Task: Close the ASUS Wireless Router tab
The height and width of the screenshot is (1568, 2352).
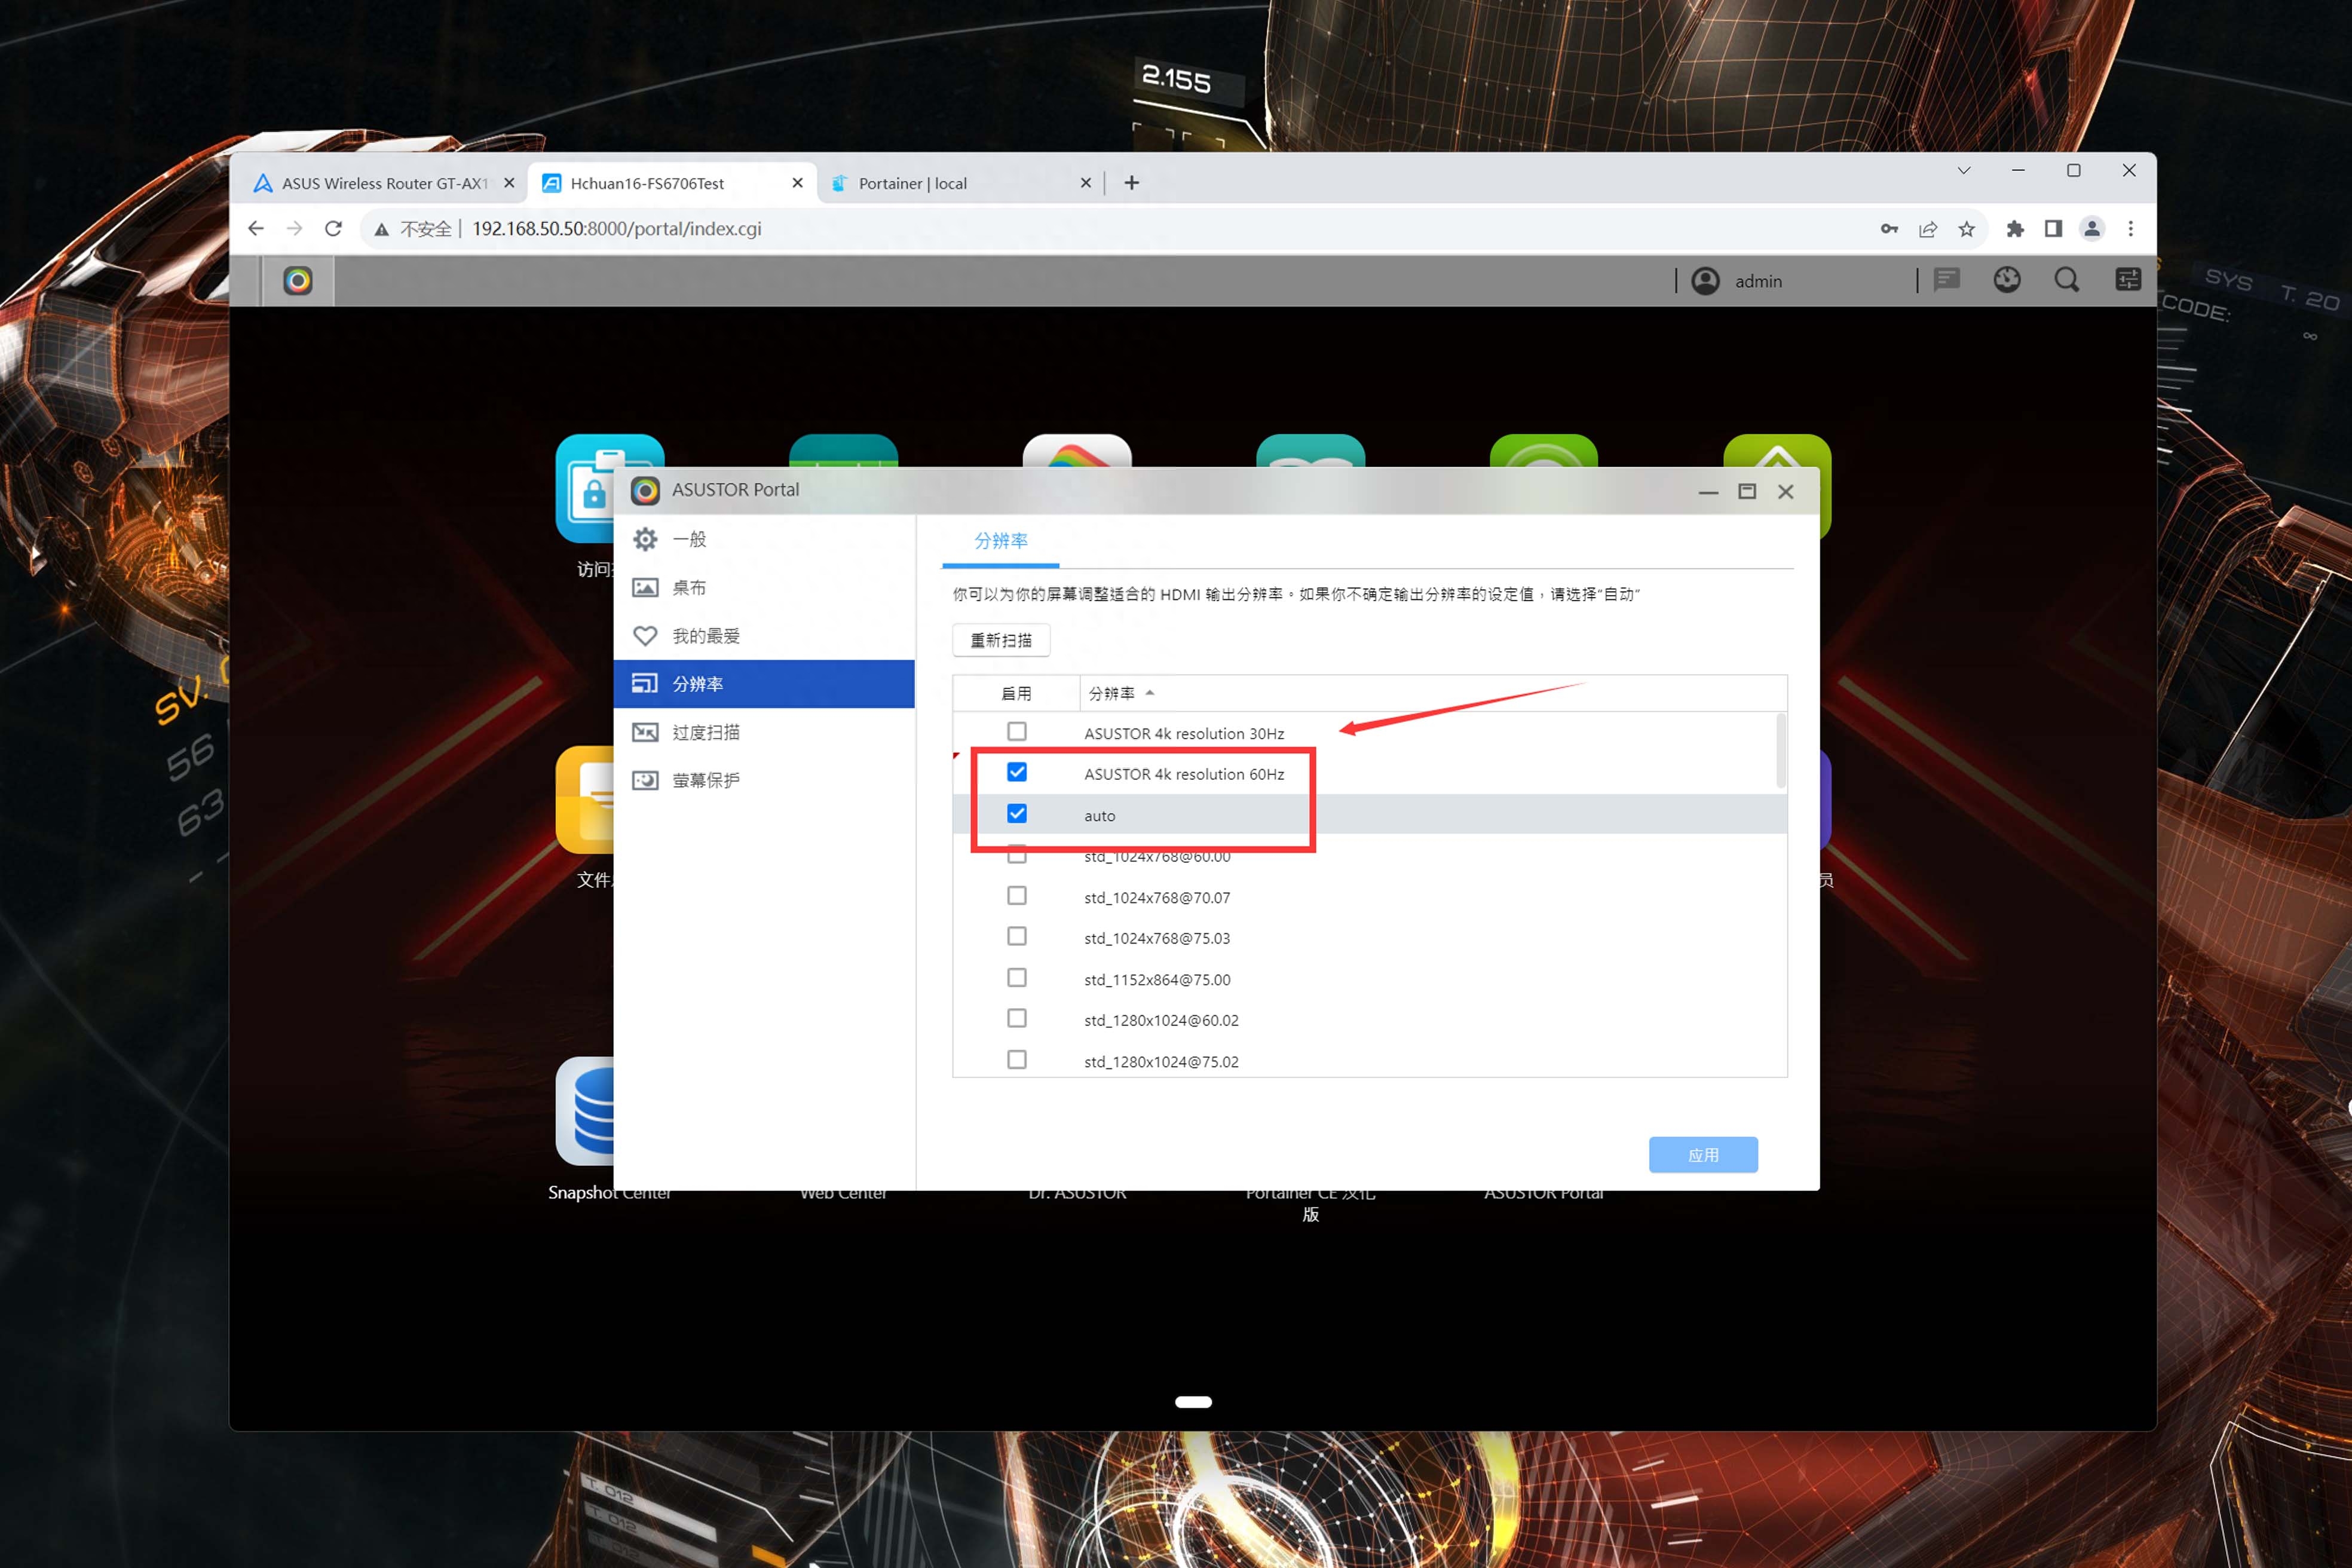Action: pyautogui.click(x=509, y=183)
